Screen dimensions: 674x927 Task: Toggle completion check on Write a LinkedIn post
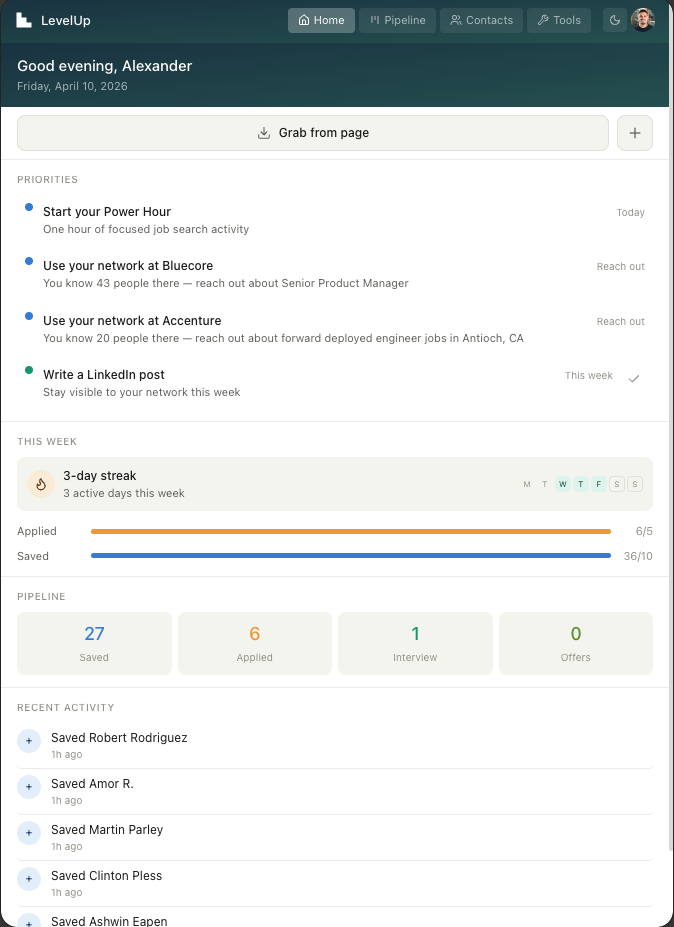pos(634,376)
